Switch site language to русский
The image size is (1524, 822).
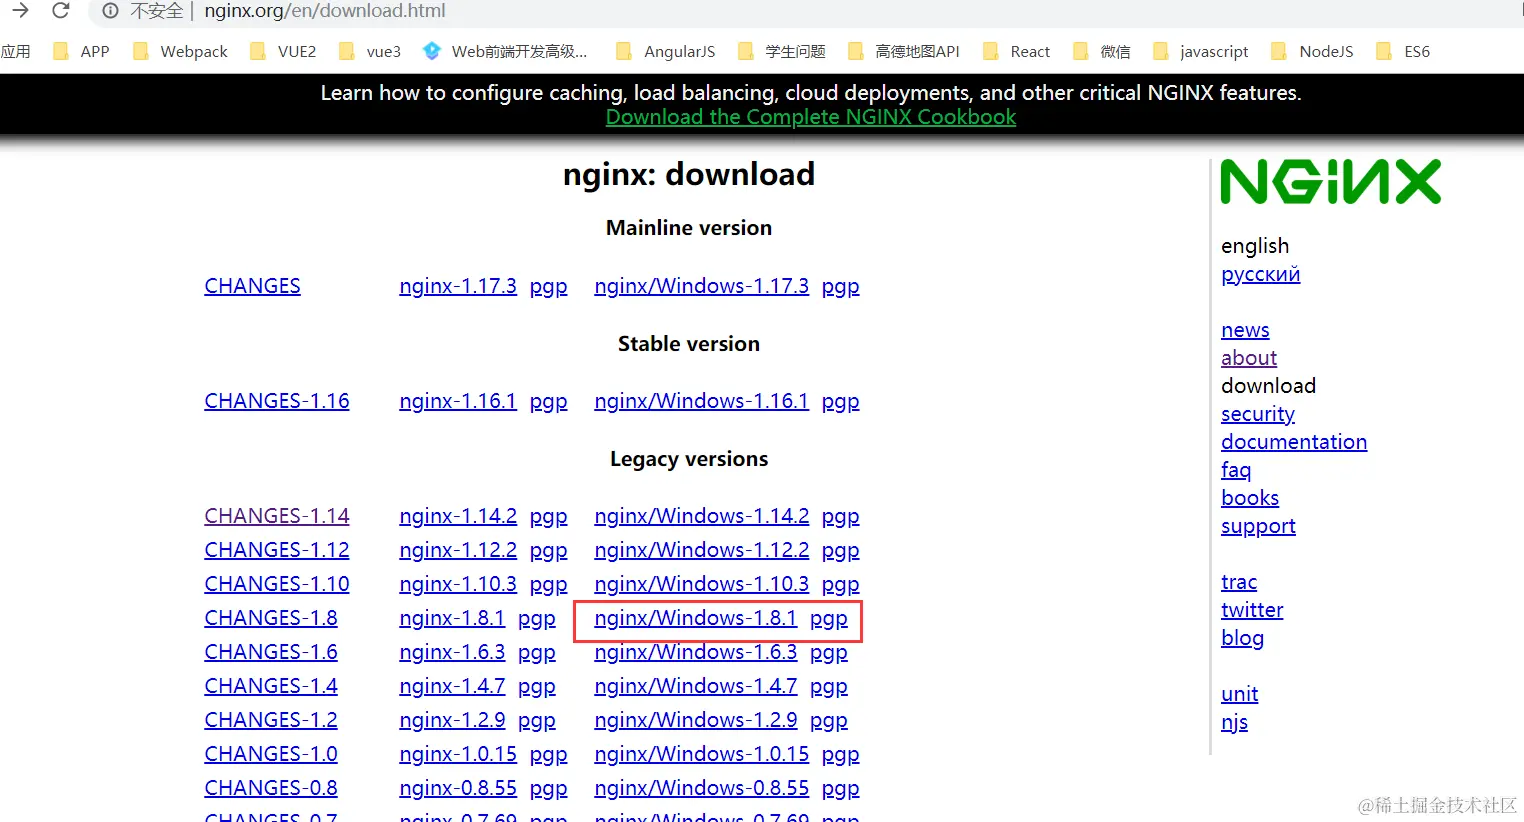point(1261,274)
